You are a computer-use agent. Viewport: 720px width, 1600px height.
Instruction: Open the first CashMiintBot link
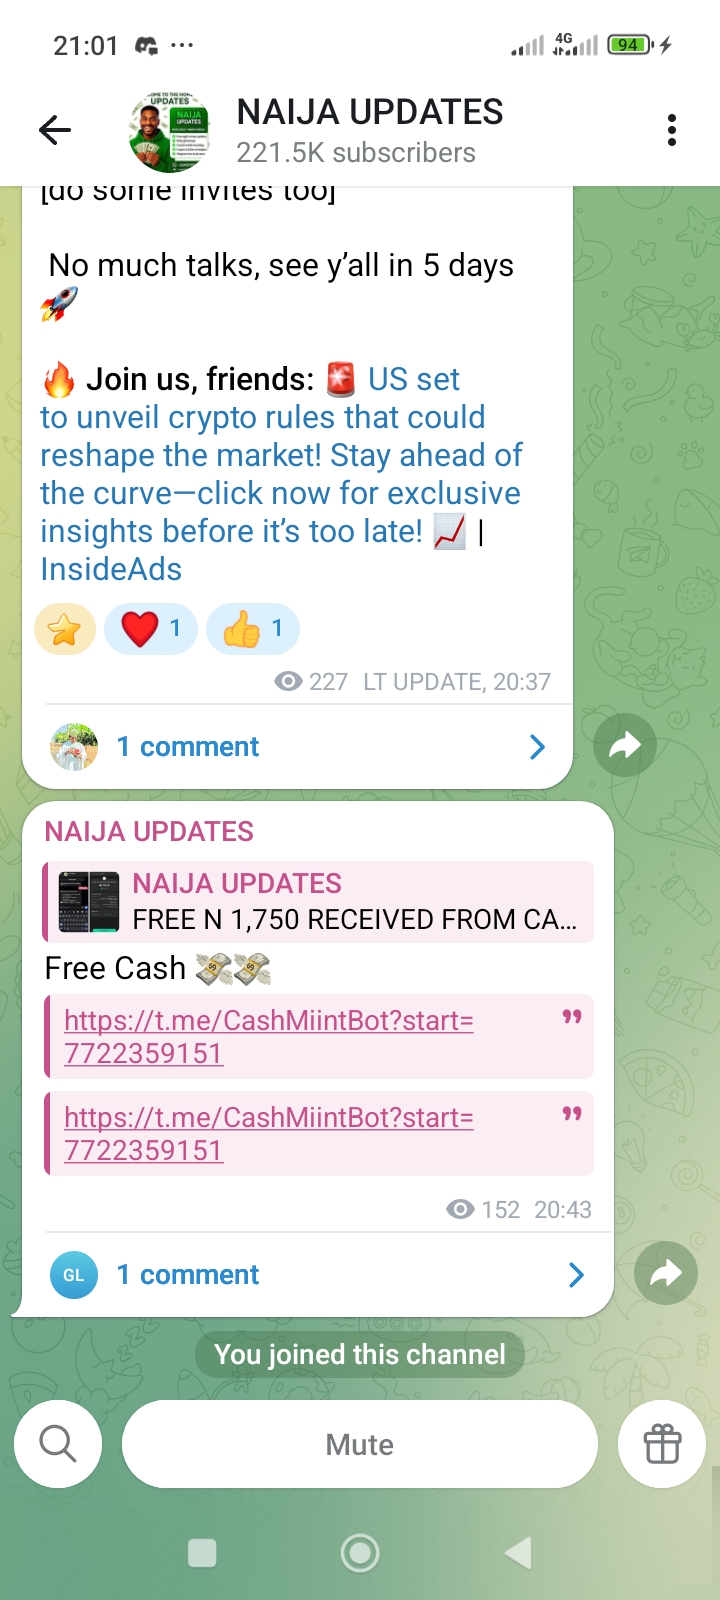[x=269, y=1037]
